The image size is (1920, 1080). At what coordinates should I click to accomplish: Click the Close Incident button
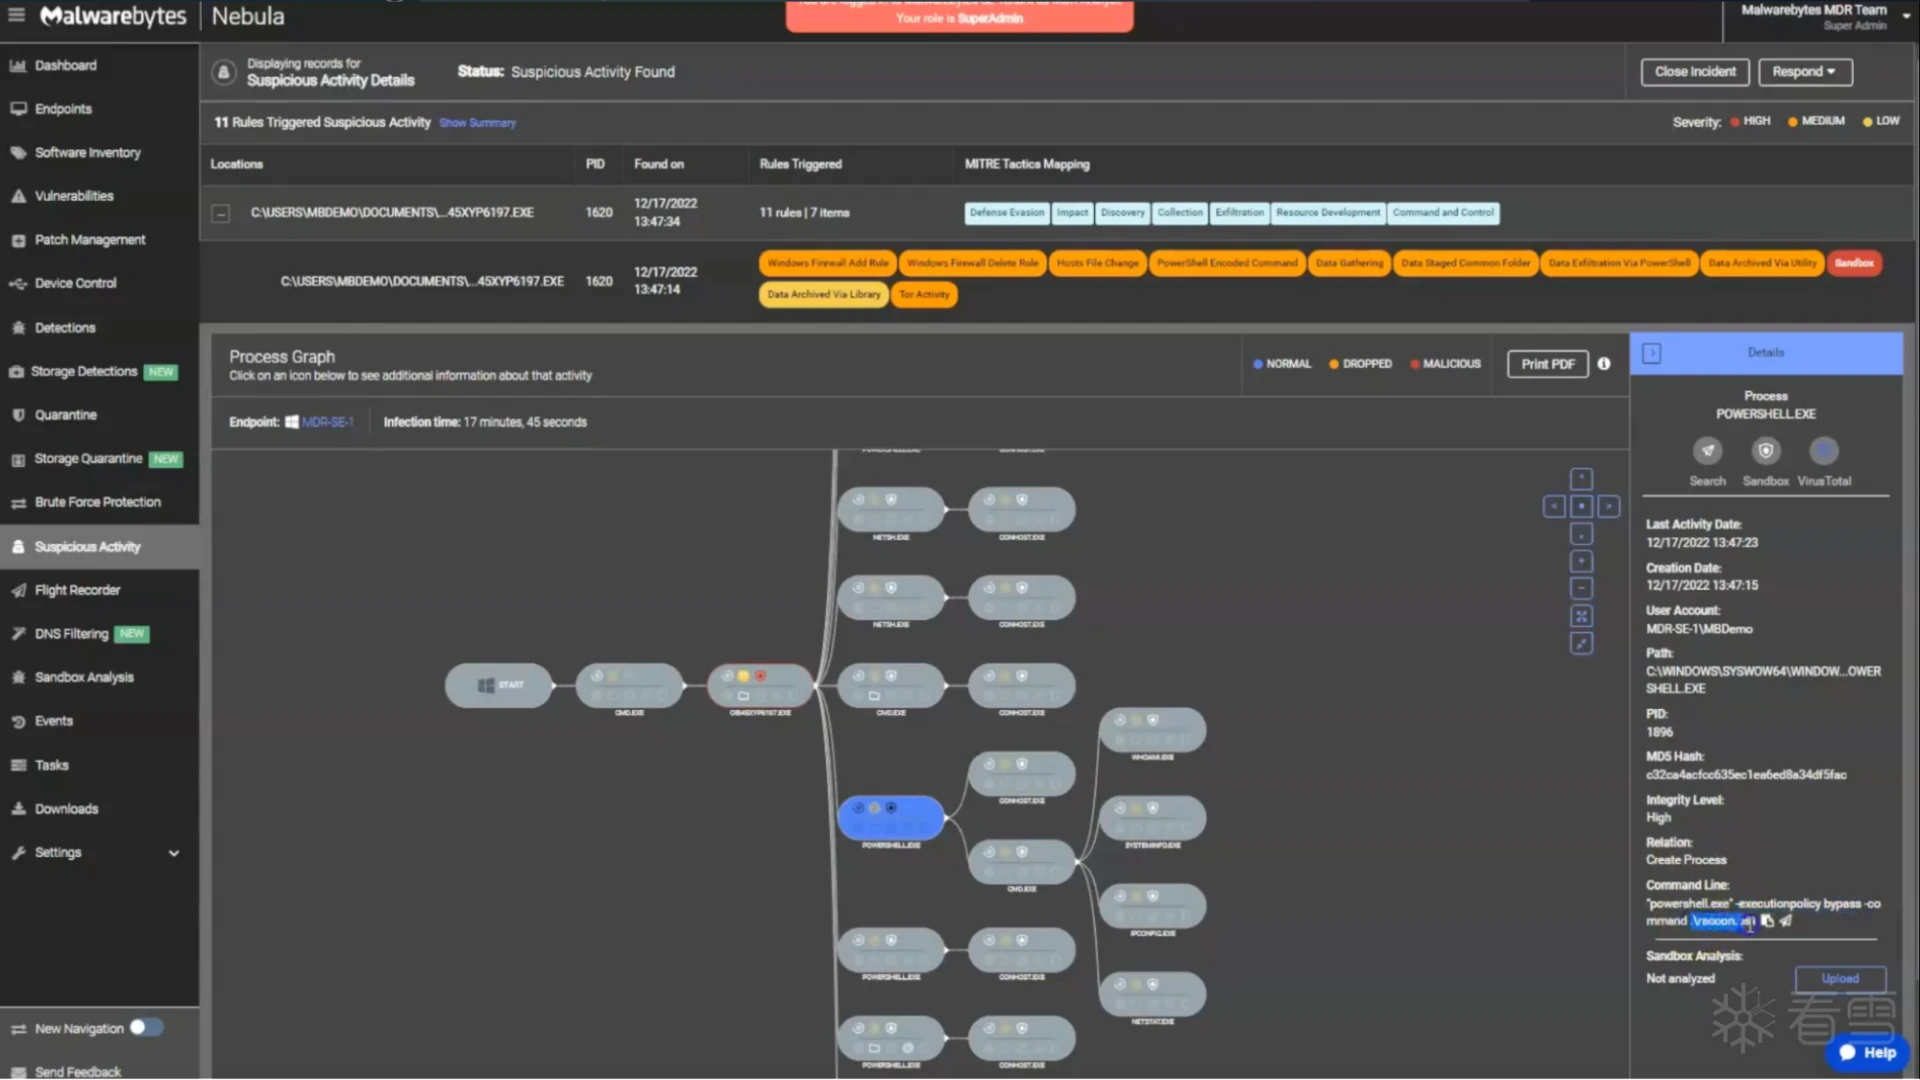pyautogui.click(x=1694, y=72)
